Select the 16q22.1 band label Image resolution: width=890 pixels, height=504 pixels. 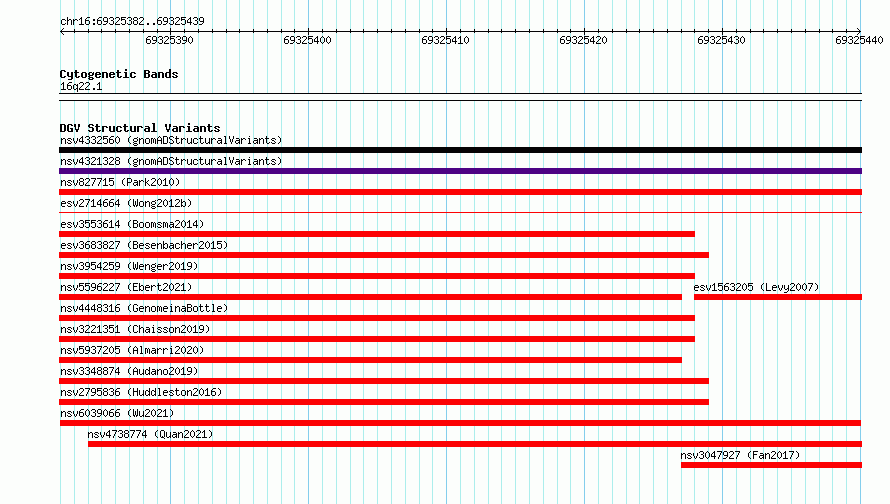tap(81, 86)
